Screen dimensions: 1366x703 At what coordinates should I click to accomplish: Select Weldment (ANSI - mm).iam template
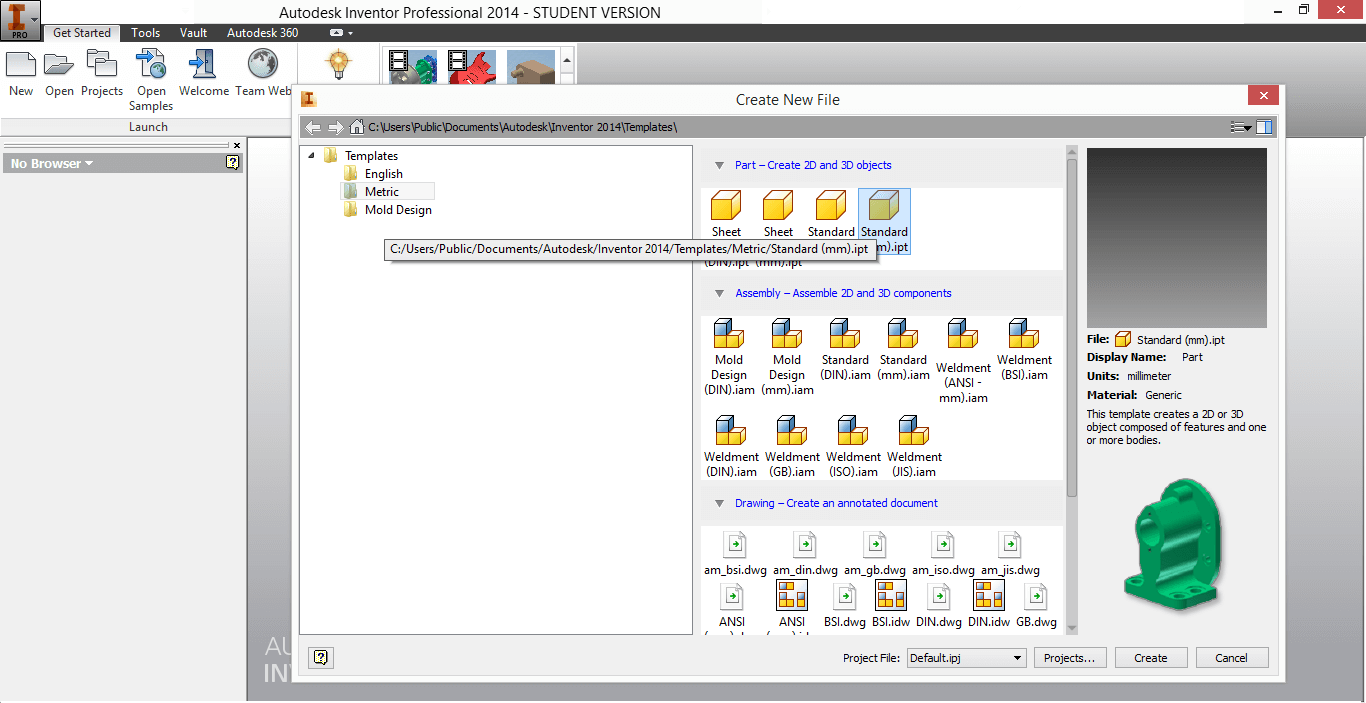coord(963,361)
